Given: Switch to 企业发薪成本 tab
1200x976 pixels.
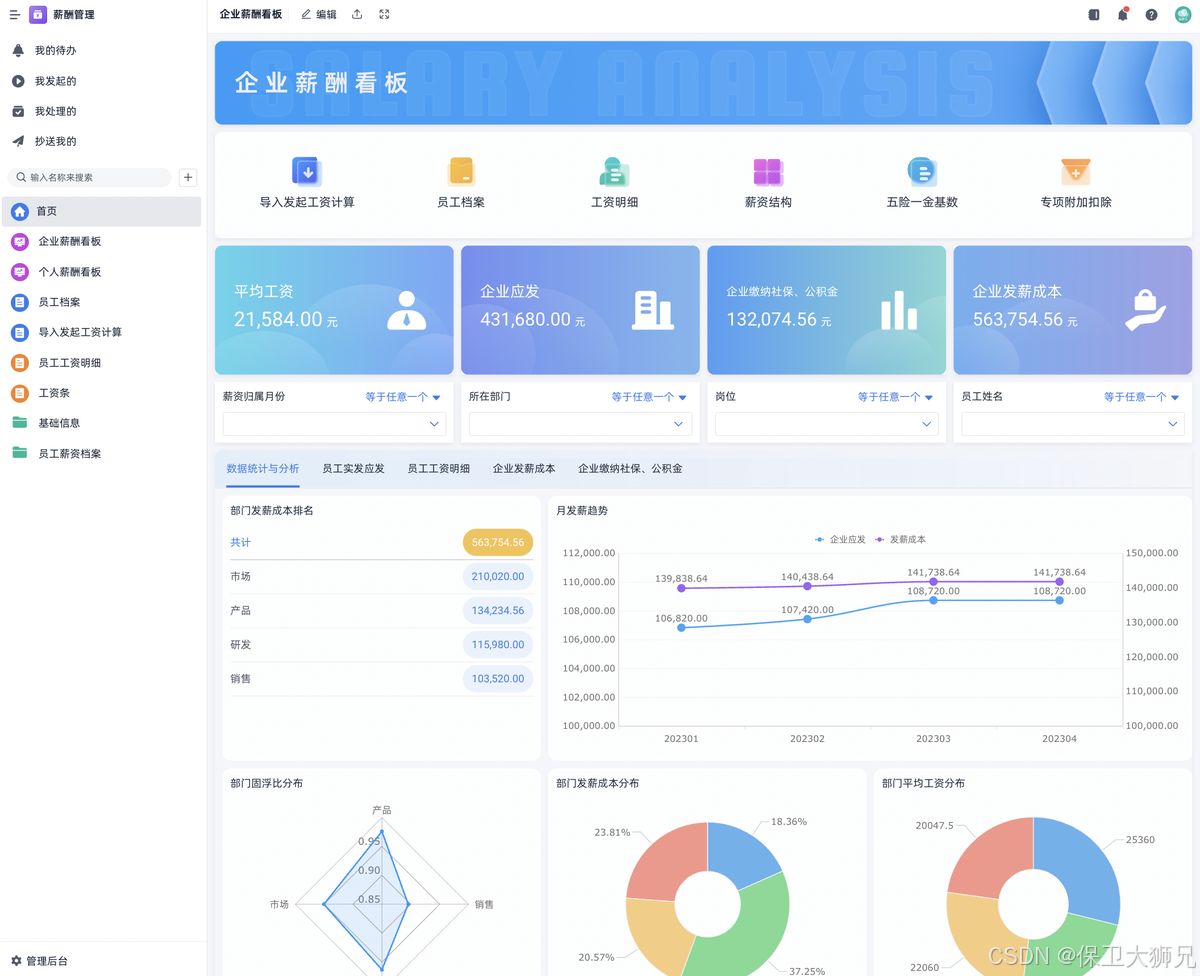Looking at the screenshot, I should 524,468.
